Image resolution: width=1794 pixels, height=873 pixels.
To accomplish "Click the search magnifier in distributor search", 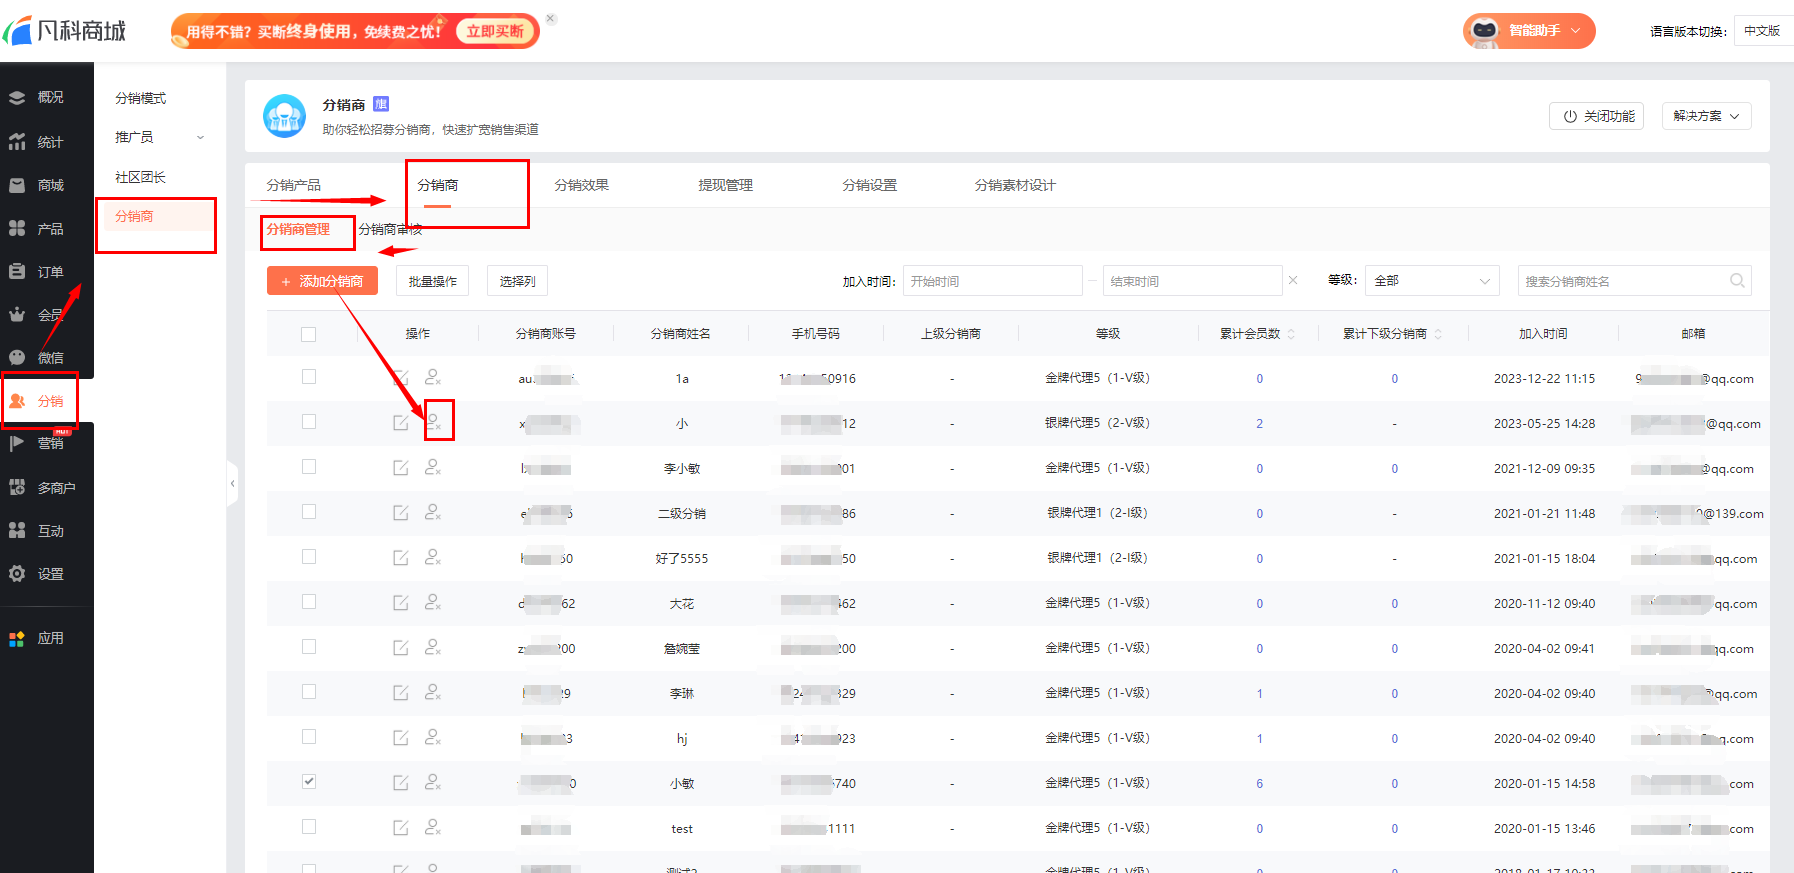I will pos(1737,281).
